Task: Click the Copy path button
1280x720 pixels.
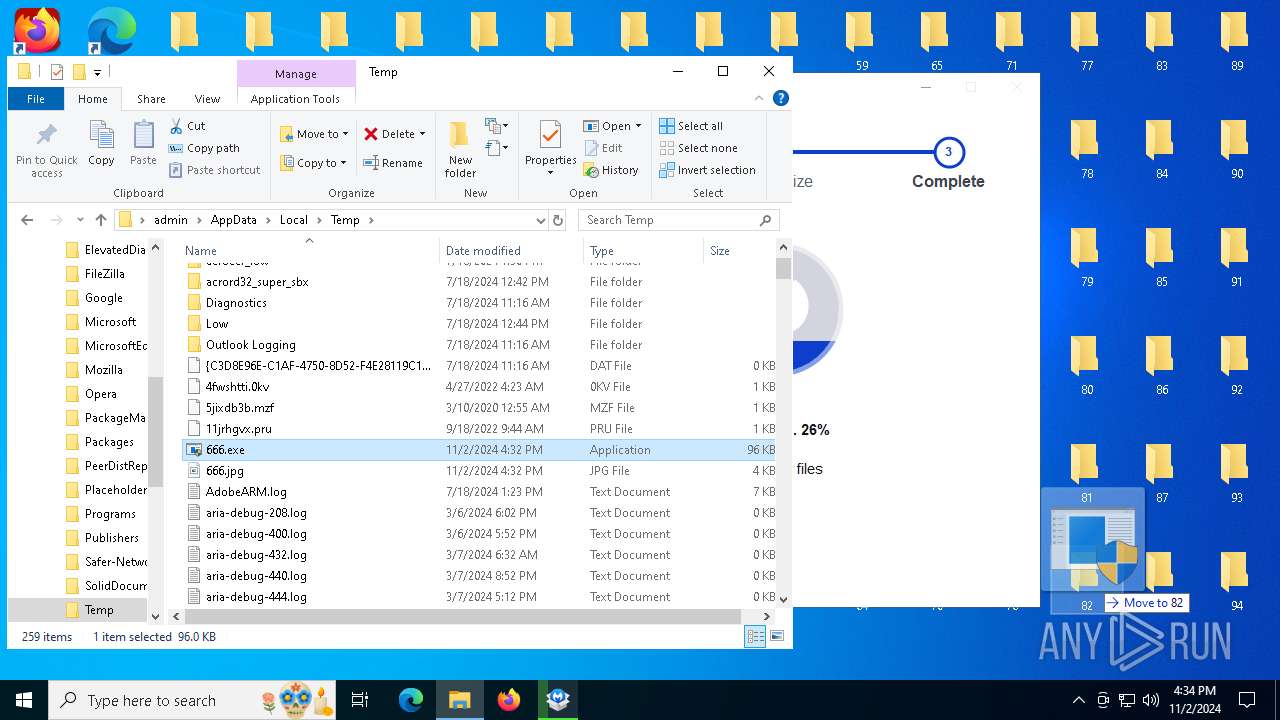Action: [204, 148]
